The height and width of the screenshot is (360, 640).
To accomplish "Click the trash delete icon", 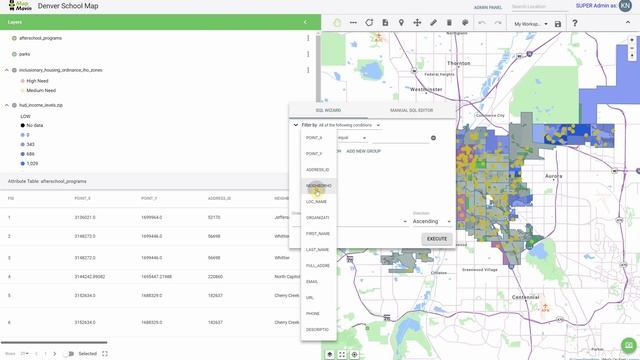I will (449, 23).
